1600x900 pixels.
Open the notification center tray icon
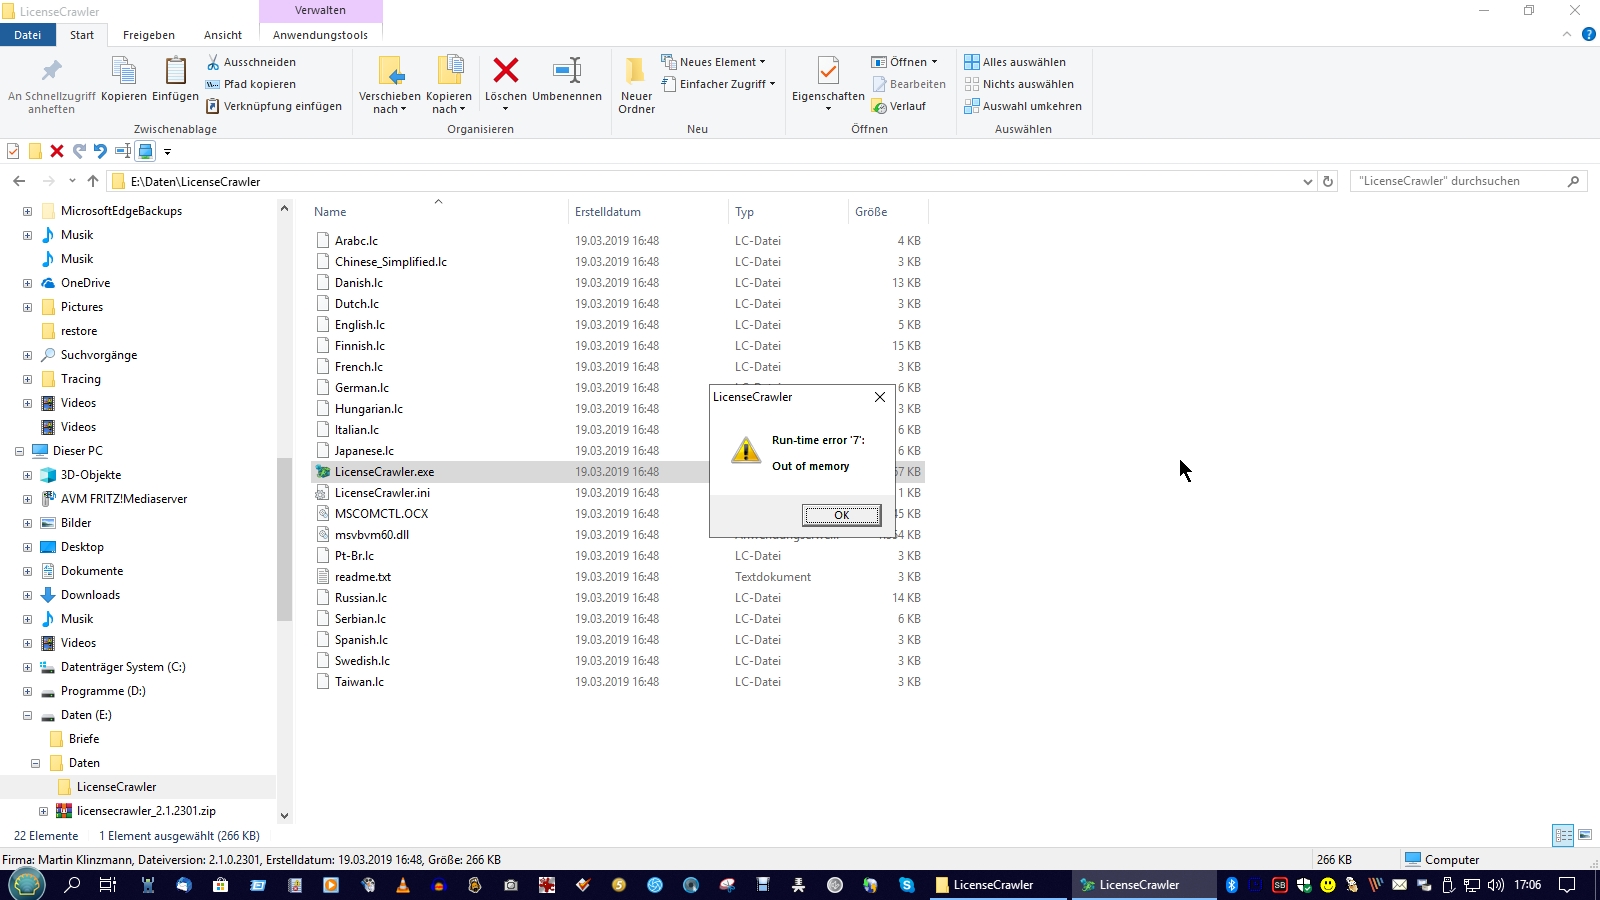1567,885
